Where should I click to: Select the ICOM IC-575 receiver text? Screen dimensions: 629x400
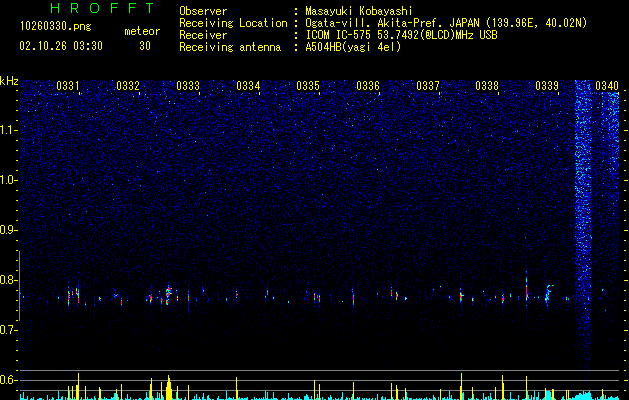[x=401, y=35]
